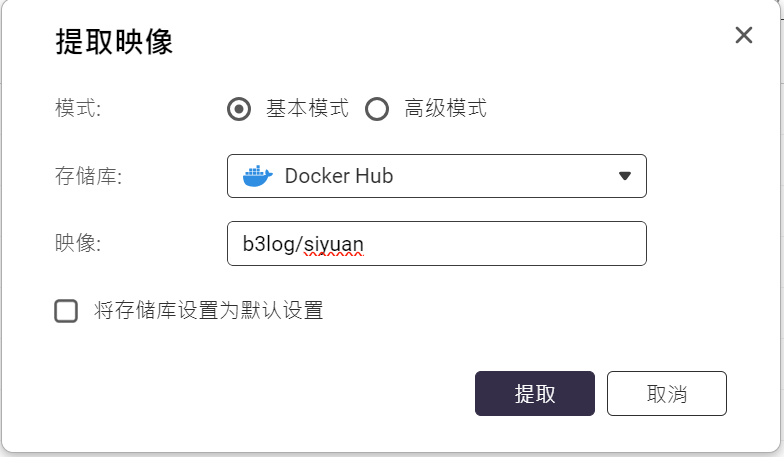Select the 基本模式 radio button

point(239,109)
